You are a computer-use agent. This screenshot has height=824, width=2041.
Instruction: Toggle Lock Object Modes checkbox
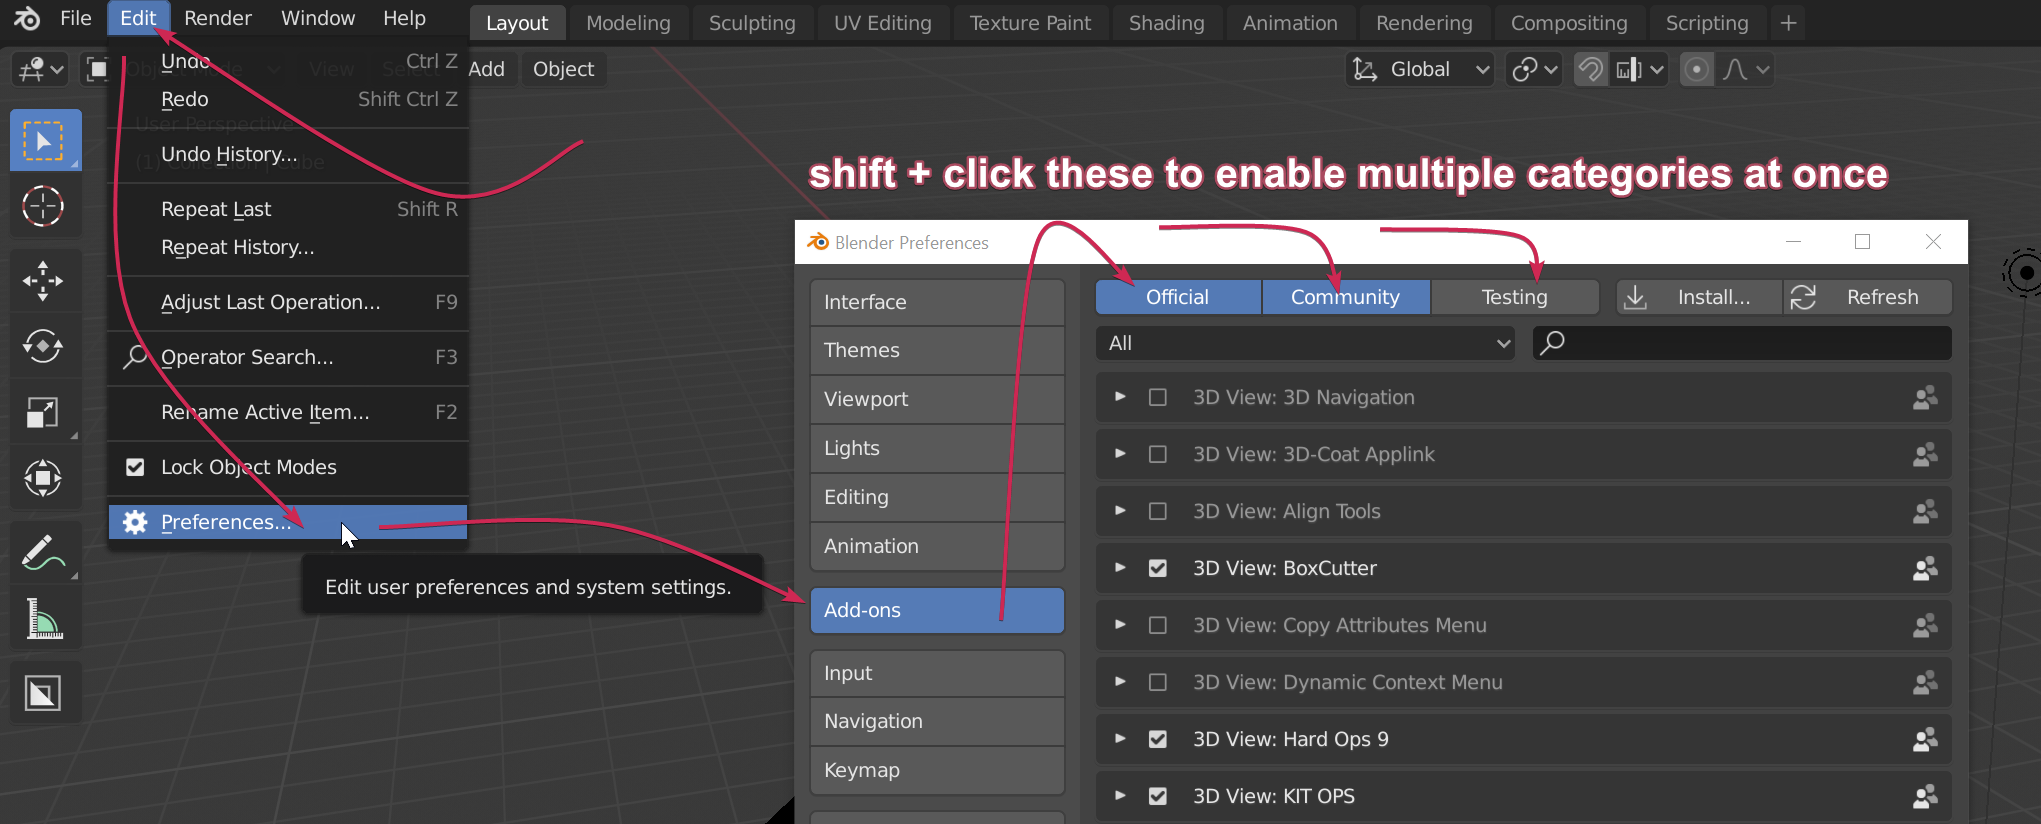click(x=135, y=467)
